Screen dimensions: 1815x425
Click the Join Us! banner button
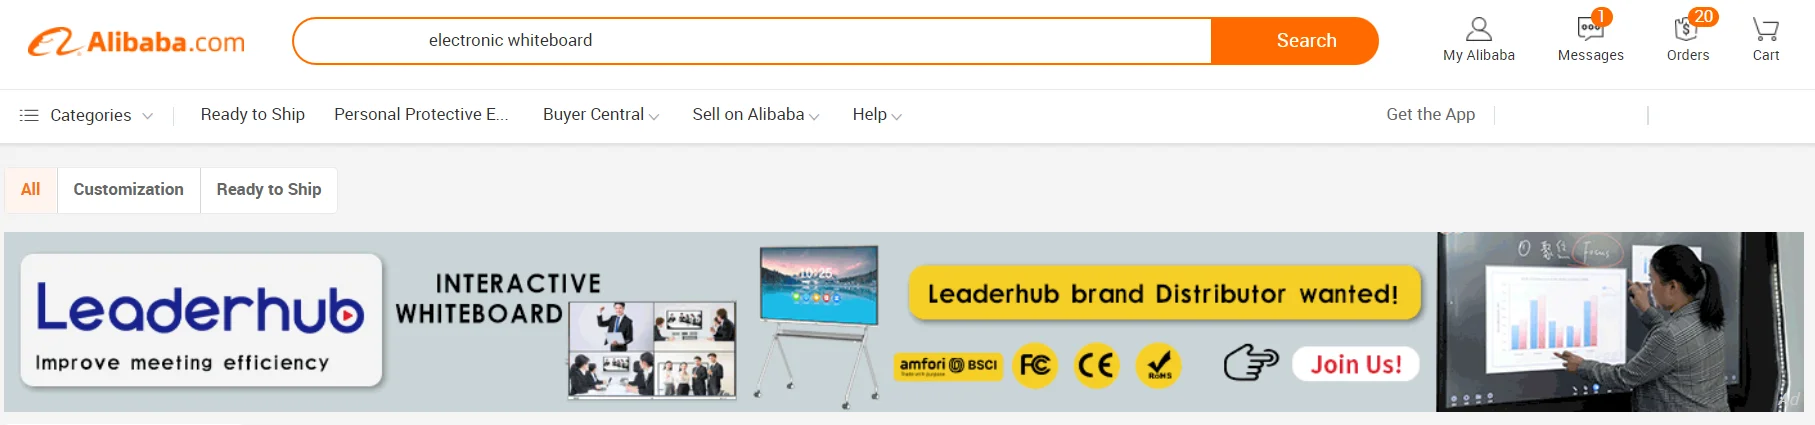[1356, 364]
